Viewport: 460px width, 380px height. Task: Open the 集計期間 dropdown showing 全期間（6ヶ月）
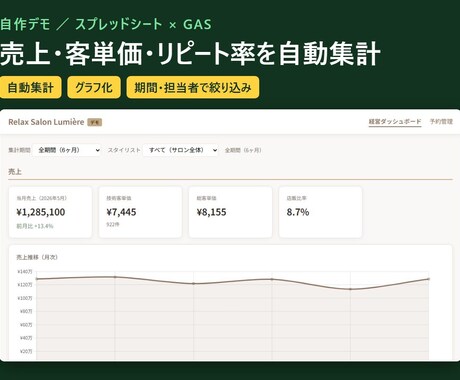tap(67, 150)
